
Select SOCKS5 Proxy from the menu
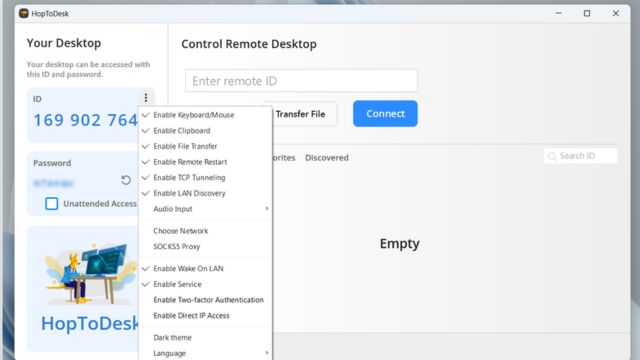pyautogui.click(x=205, y=247)
